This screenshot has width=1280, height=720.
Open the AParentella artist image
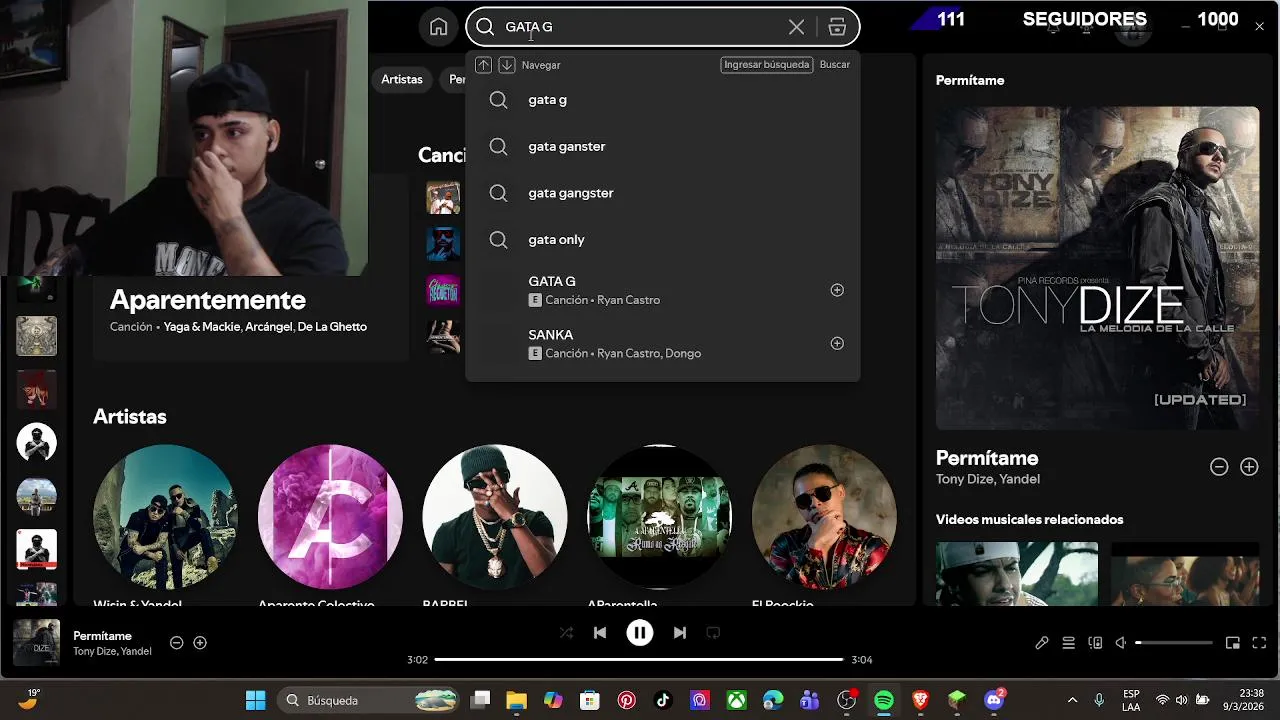[x=659, y=517]
